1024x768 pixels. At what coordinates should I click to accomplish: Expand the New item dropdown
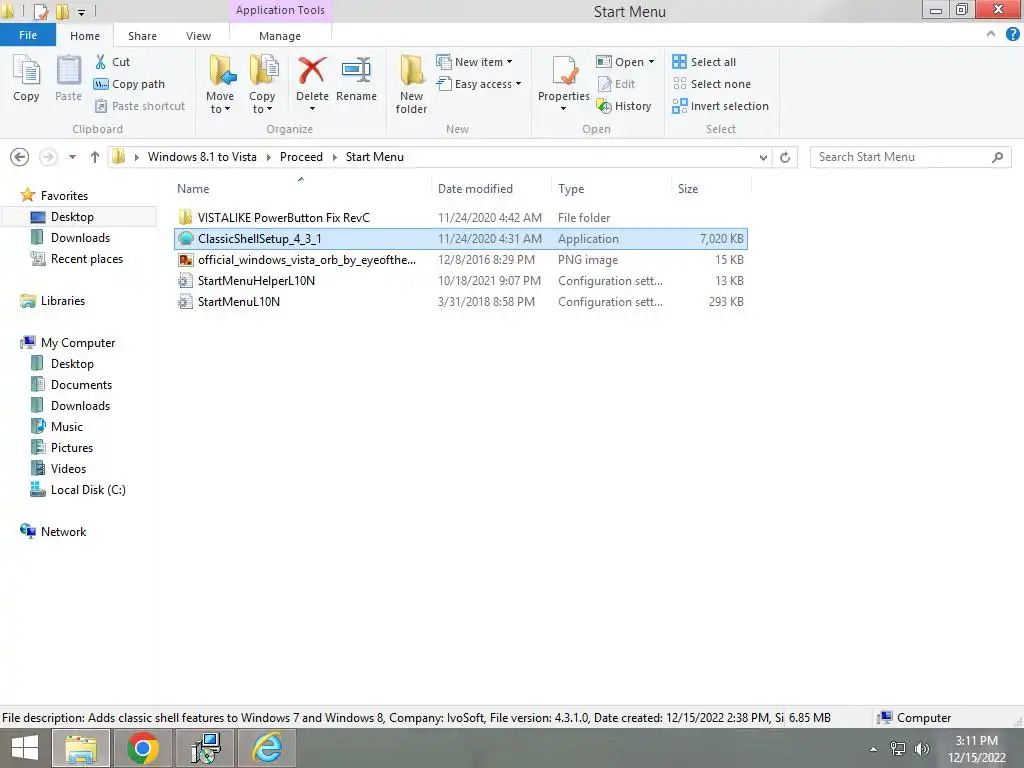(509, 62)
